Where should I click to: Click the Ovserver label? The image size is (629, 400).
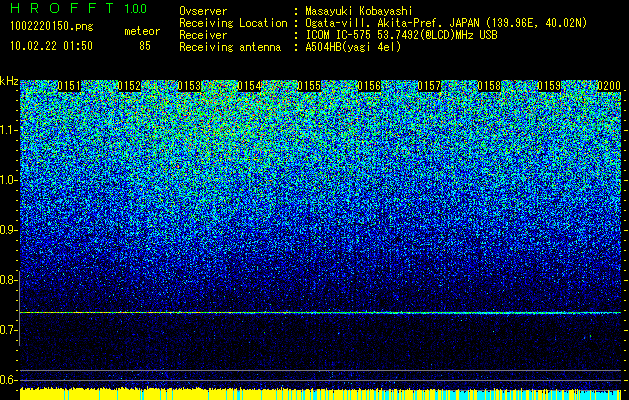pyautogui.click(x=203, y=11)
